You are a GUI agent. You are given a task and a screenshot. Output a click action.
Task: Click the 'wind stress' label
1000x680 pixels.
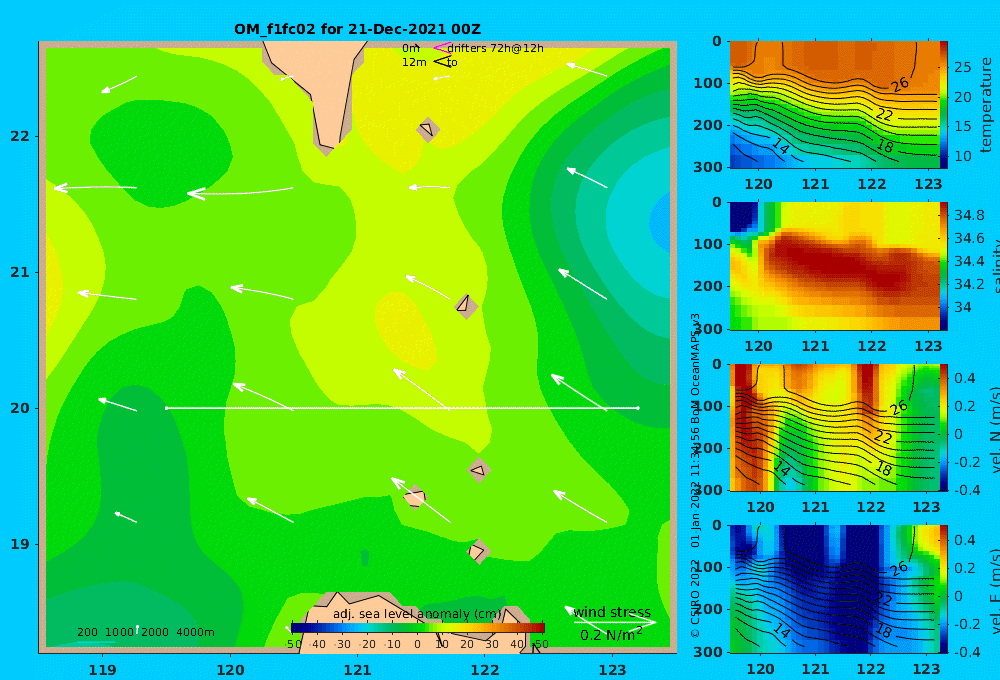(612, 612)
